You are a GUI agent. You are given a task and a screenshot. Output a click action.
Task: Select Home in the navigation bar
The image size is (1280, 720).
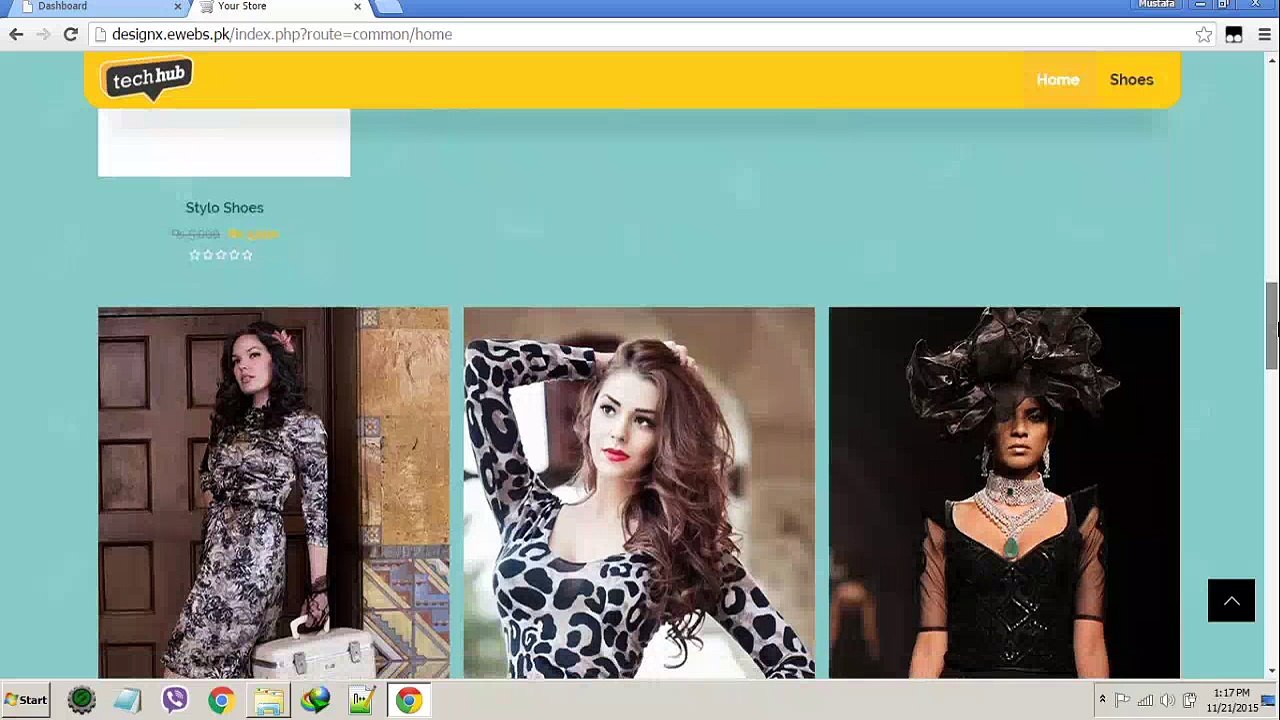click(x=1057, y=80)
